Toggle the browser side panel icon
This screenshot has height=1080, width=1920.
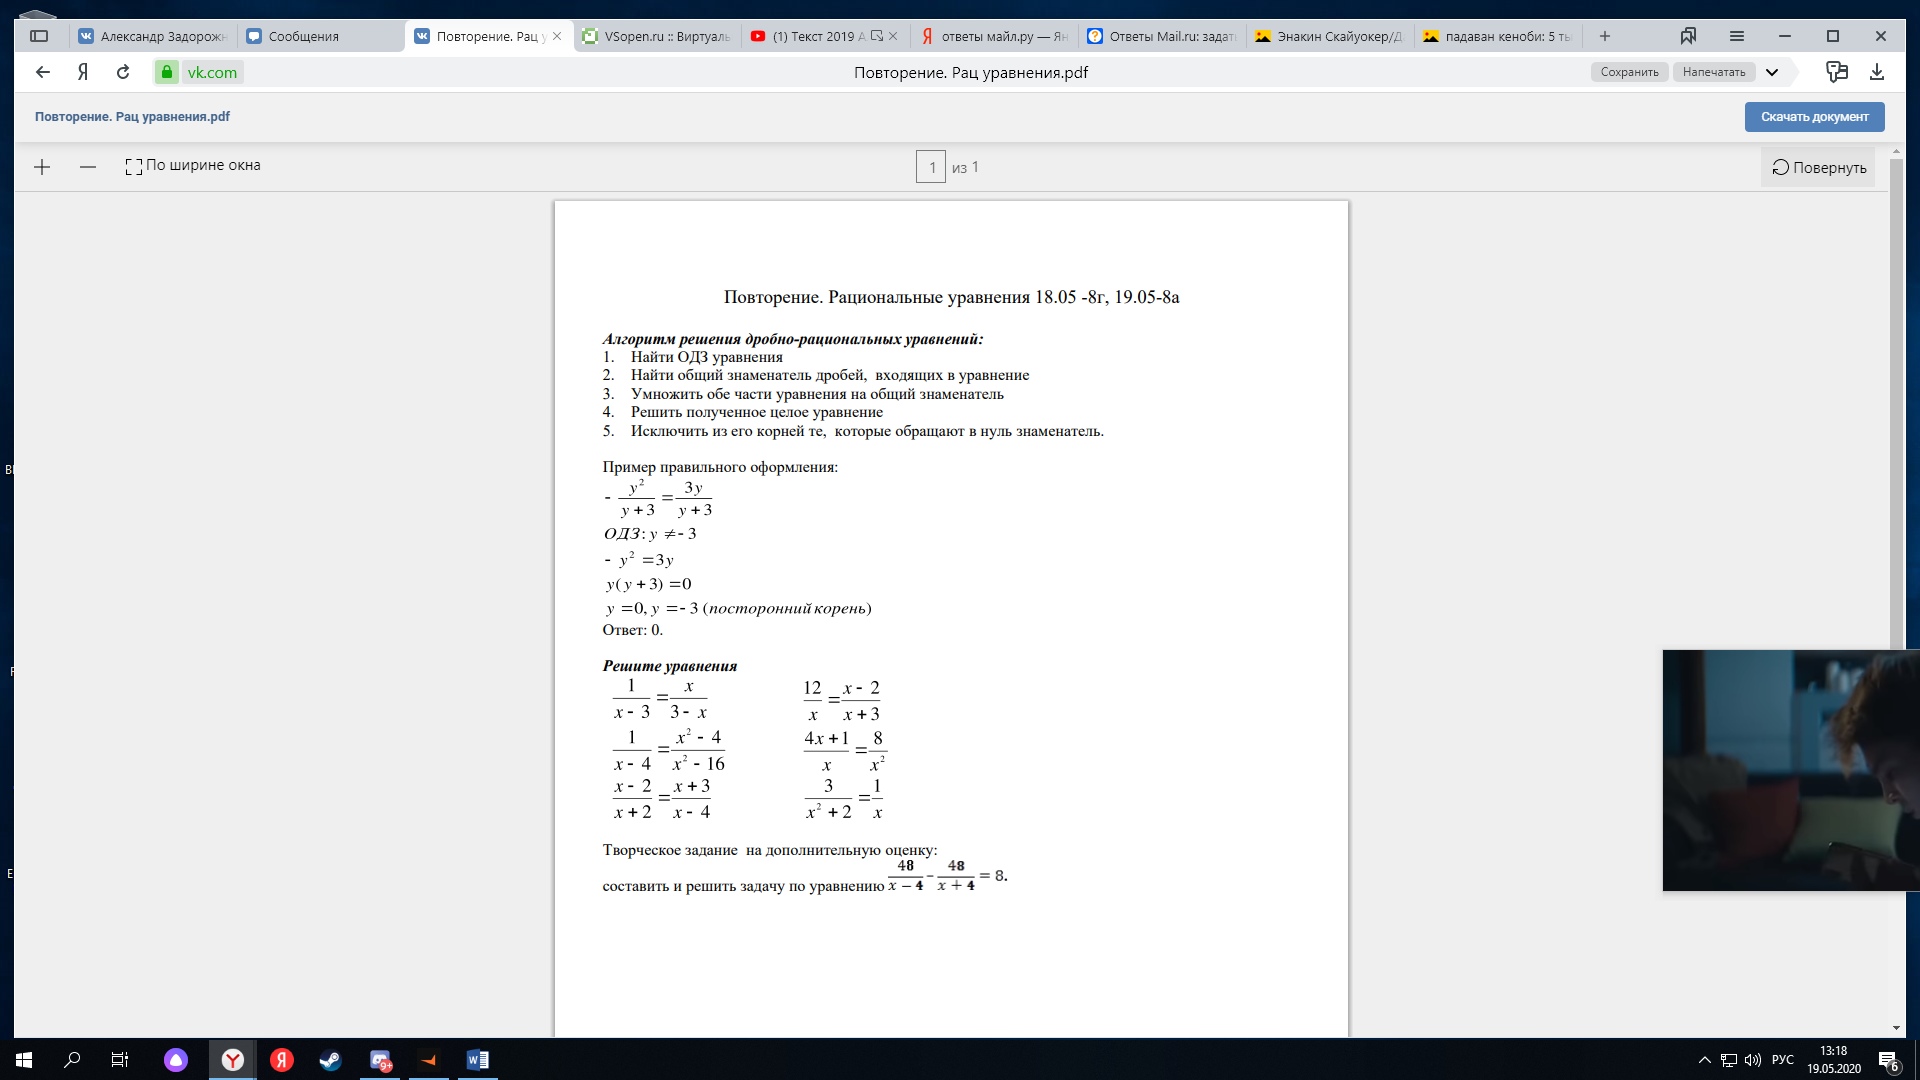coord(39,36)
